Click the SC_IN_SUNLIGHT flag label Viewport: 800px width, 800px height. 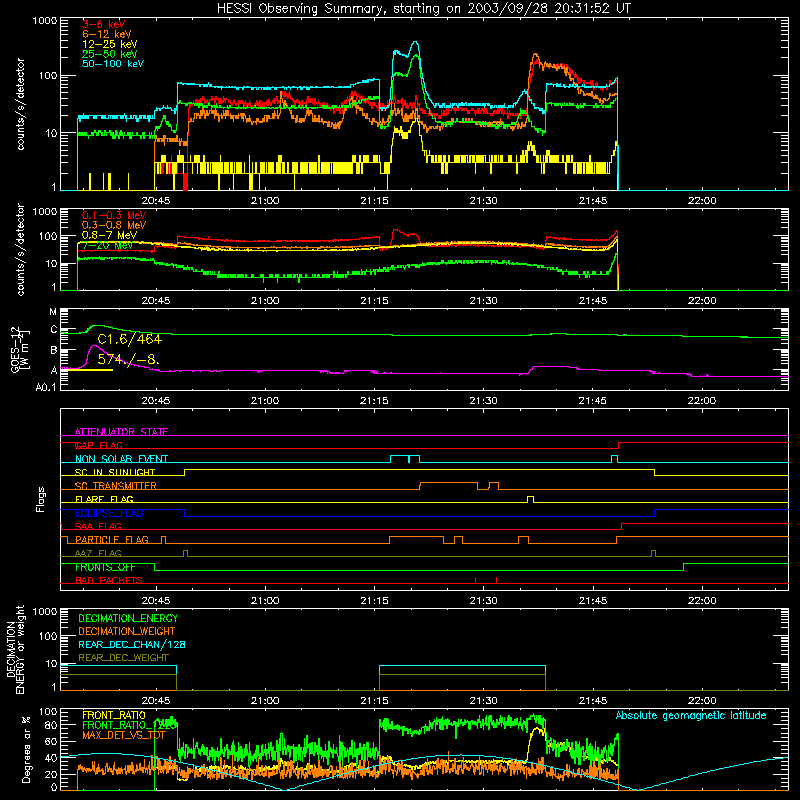tap(115, 472)
